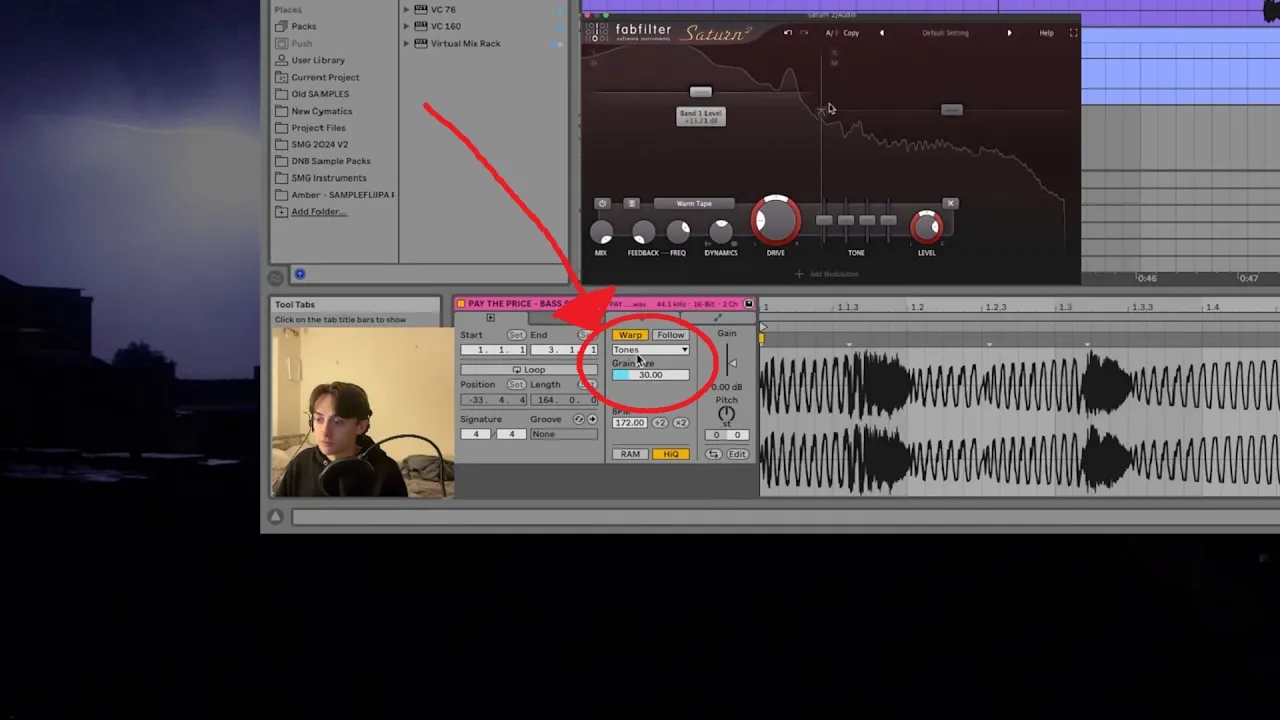Double the tempo with ×2

pyautogui.click(x=680, y=423)
